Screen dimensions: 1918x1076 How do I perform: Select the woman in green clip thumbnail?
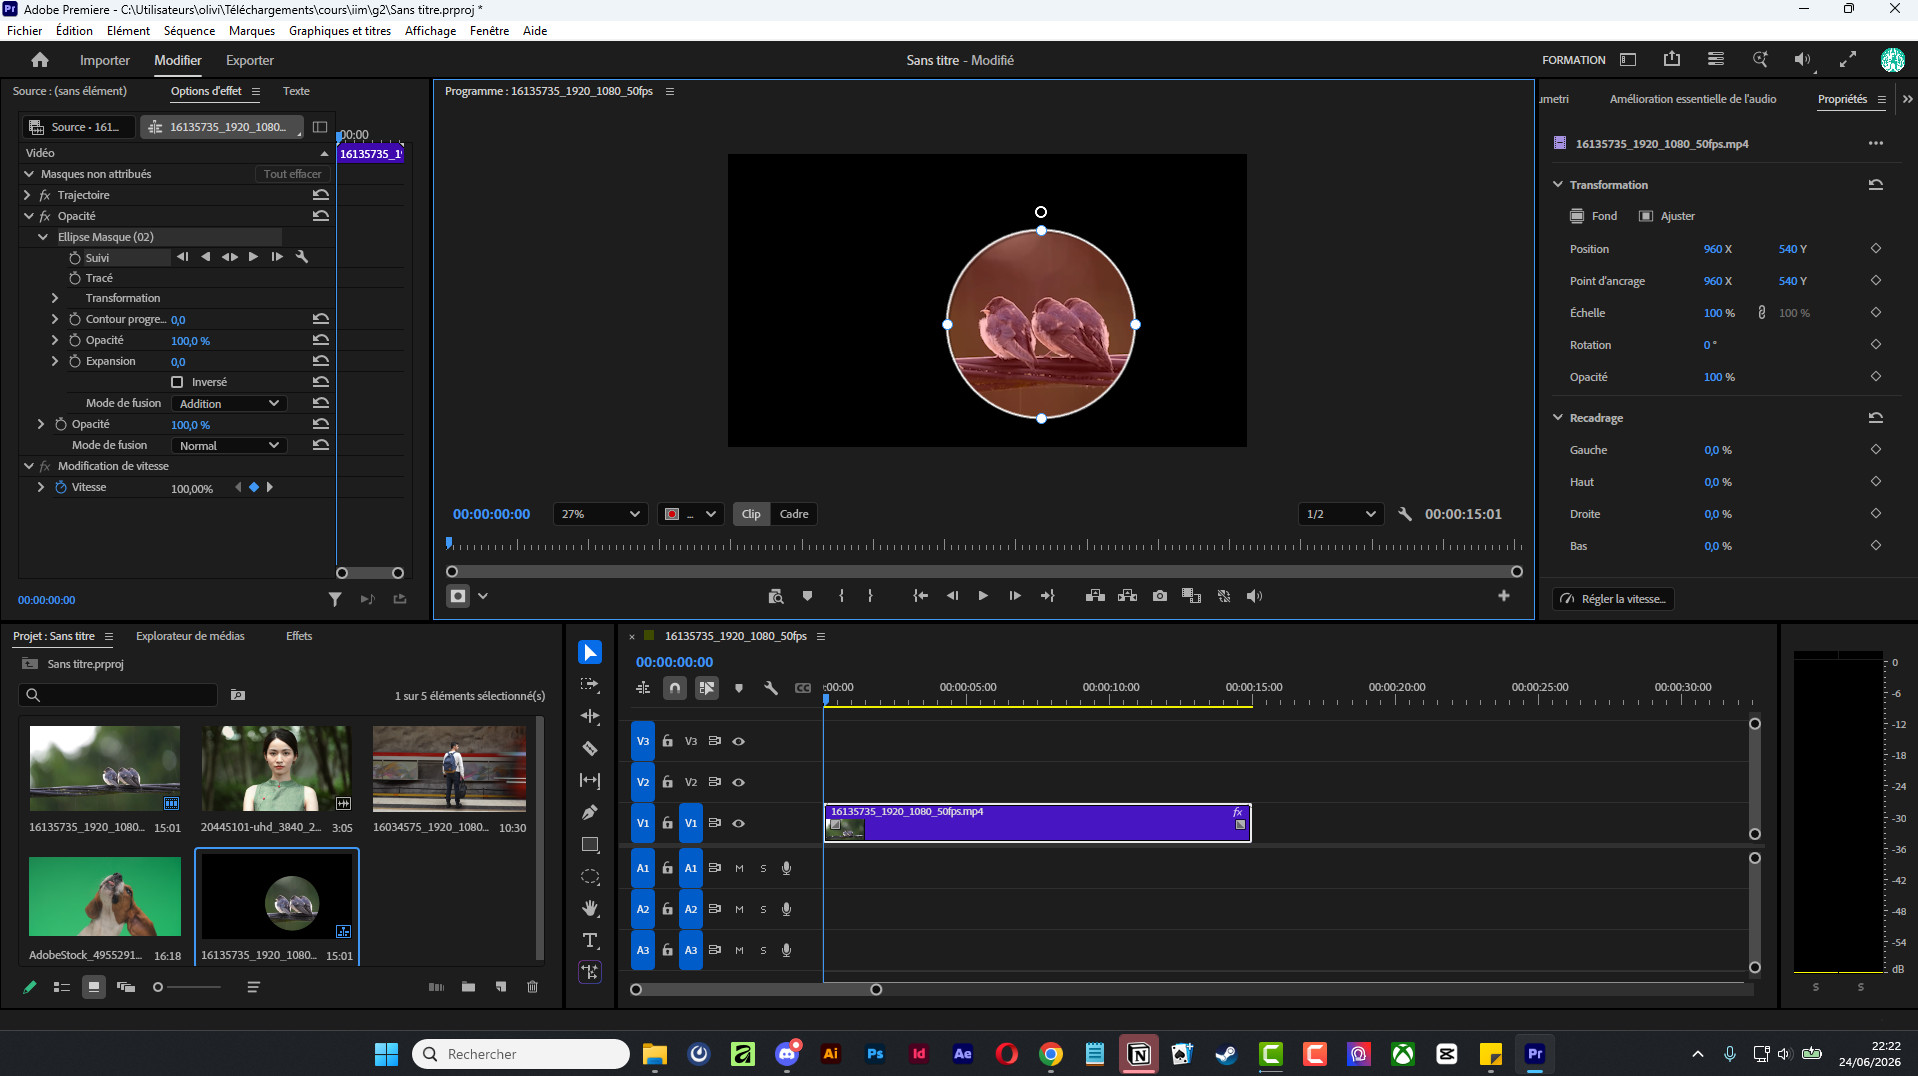tap(276, 768)
